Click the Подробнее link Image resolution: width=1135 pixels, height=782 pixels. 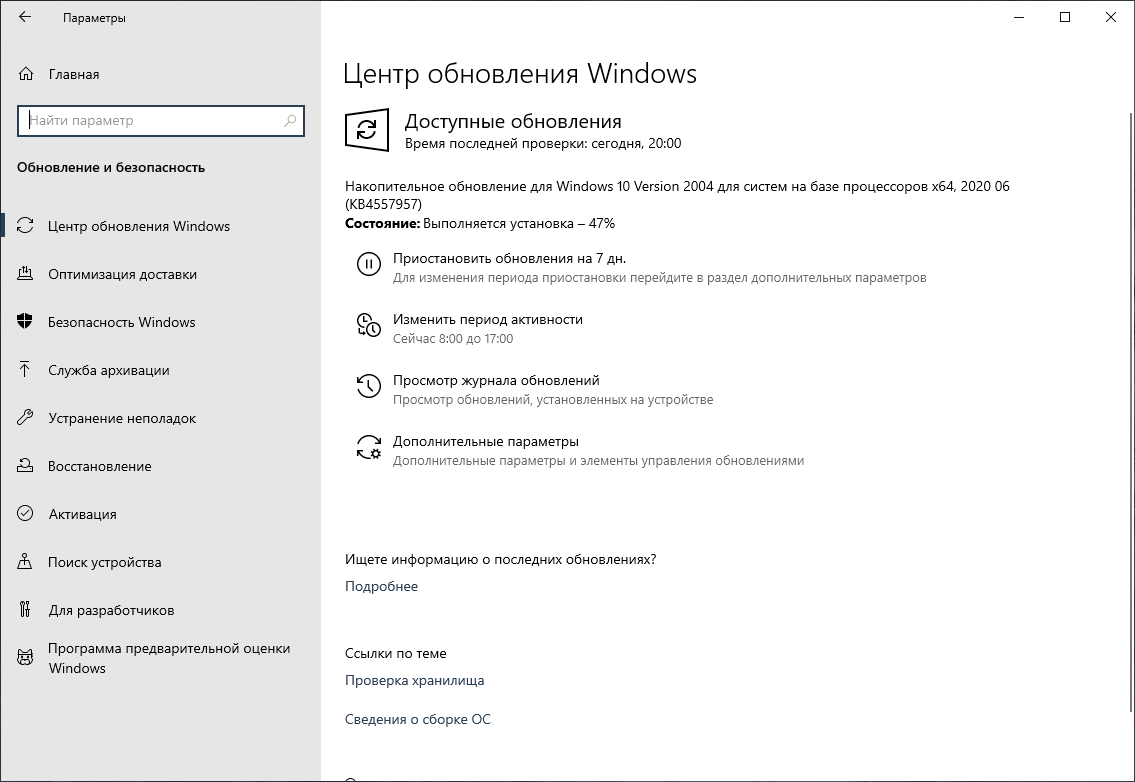(380, 586)
